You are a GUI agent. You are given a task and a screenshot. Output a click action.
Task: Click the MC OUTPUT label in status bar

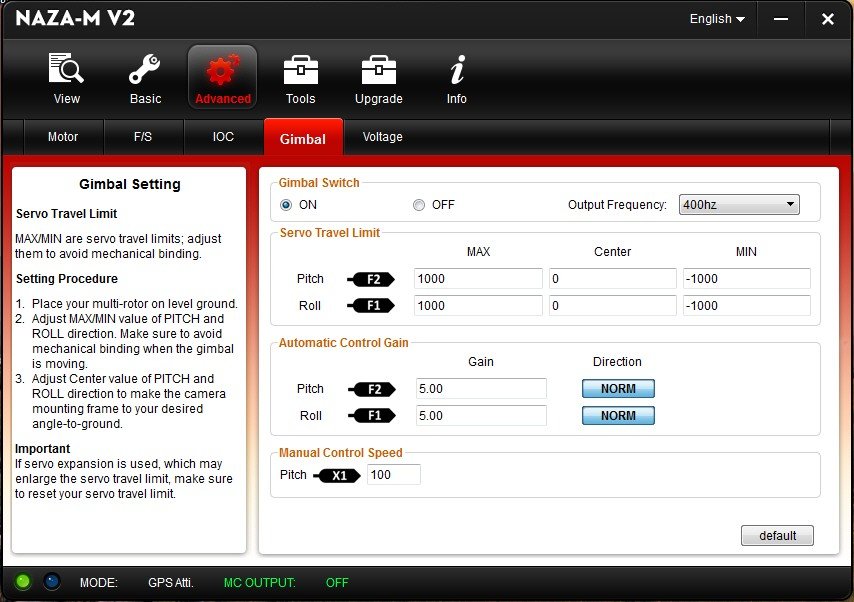(x=259, y=582)
